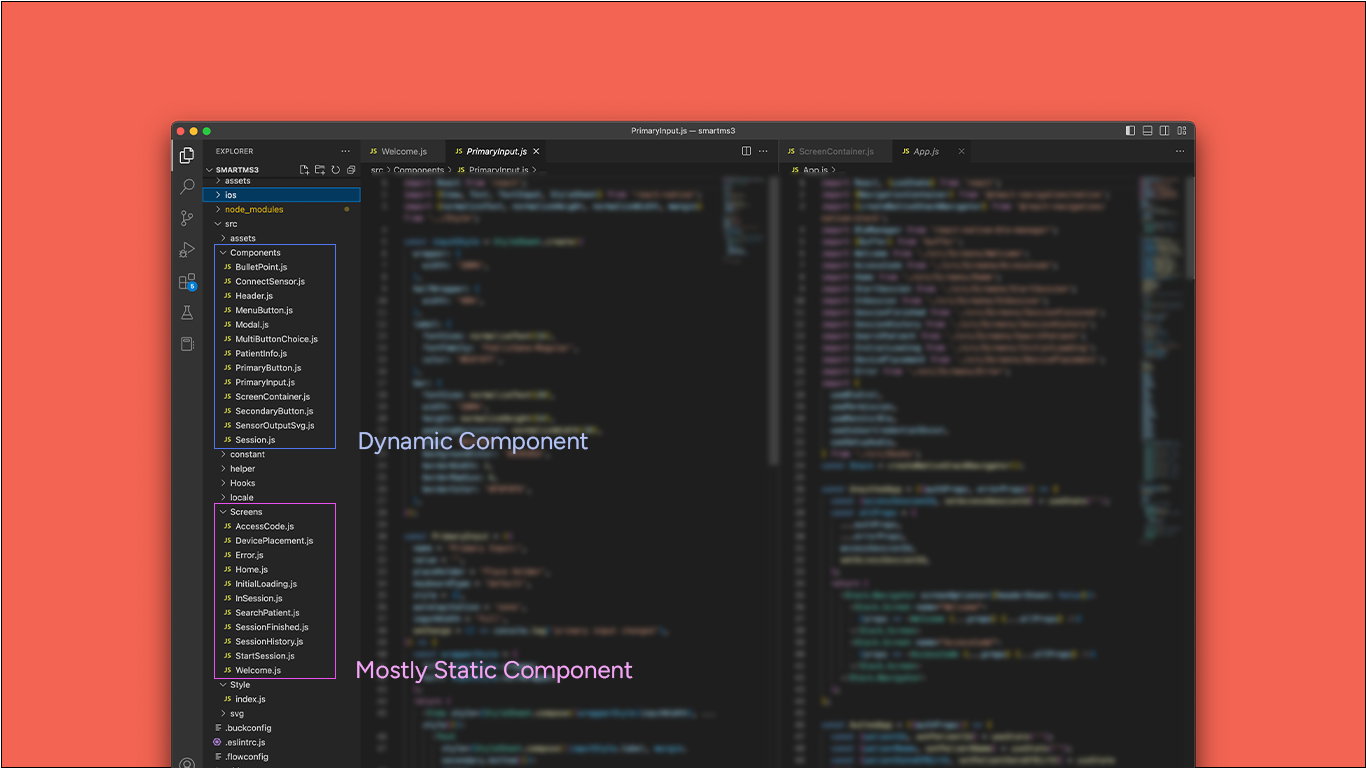Expand the ios folder
The image size is (1366, 768).
282,195
